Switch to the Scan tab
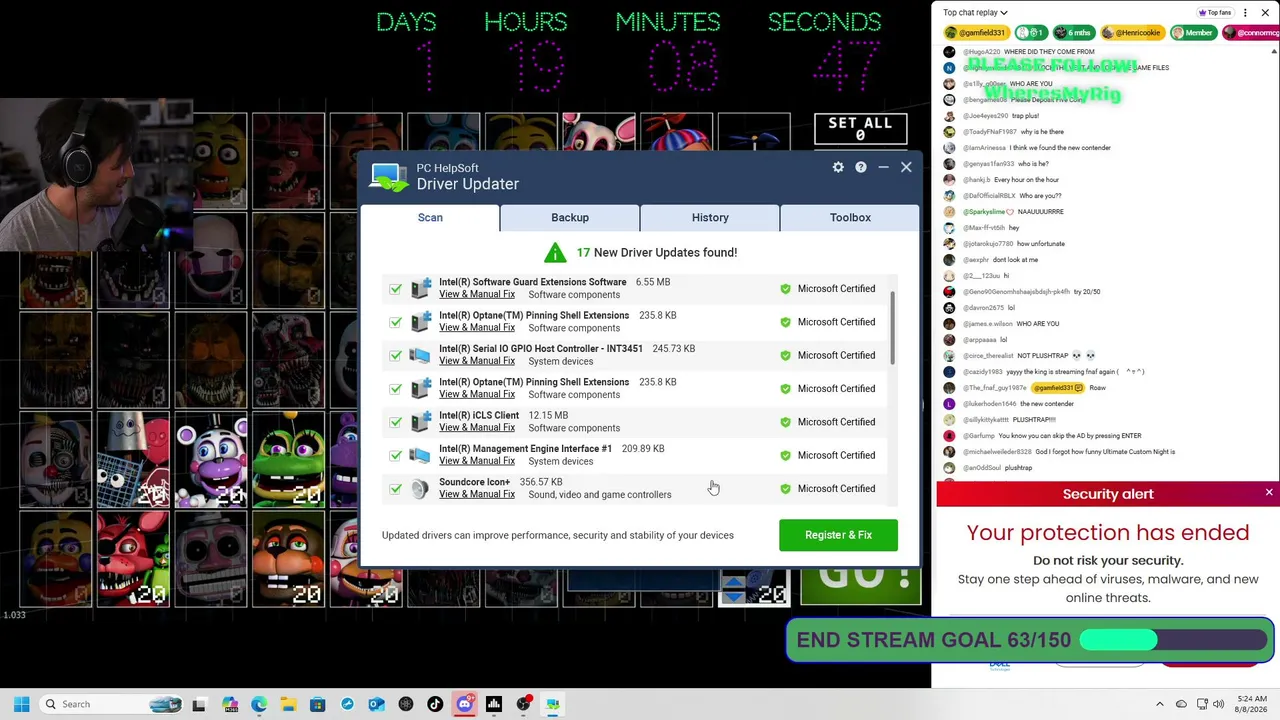Screen dimensions: 1280x720 pos(430,217)
